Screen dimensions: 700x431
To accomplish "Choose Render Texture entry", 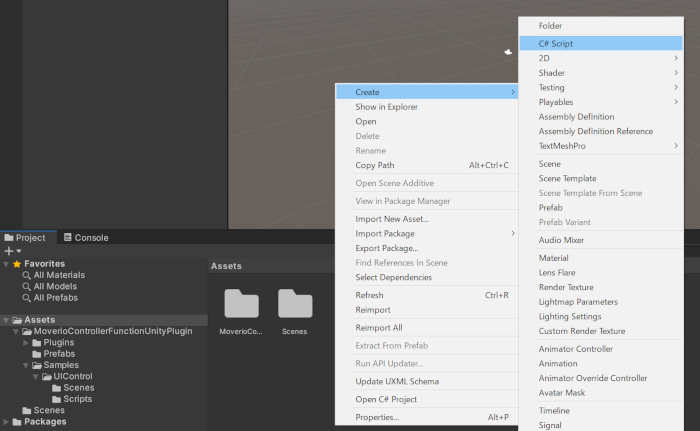I will 601,287.
